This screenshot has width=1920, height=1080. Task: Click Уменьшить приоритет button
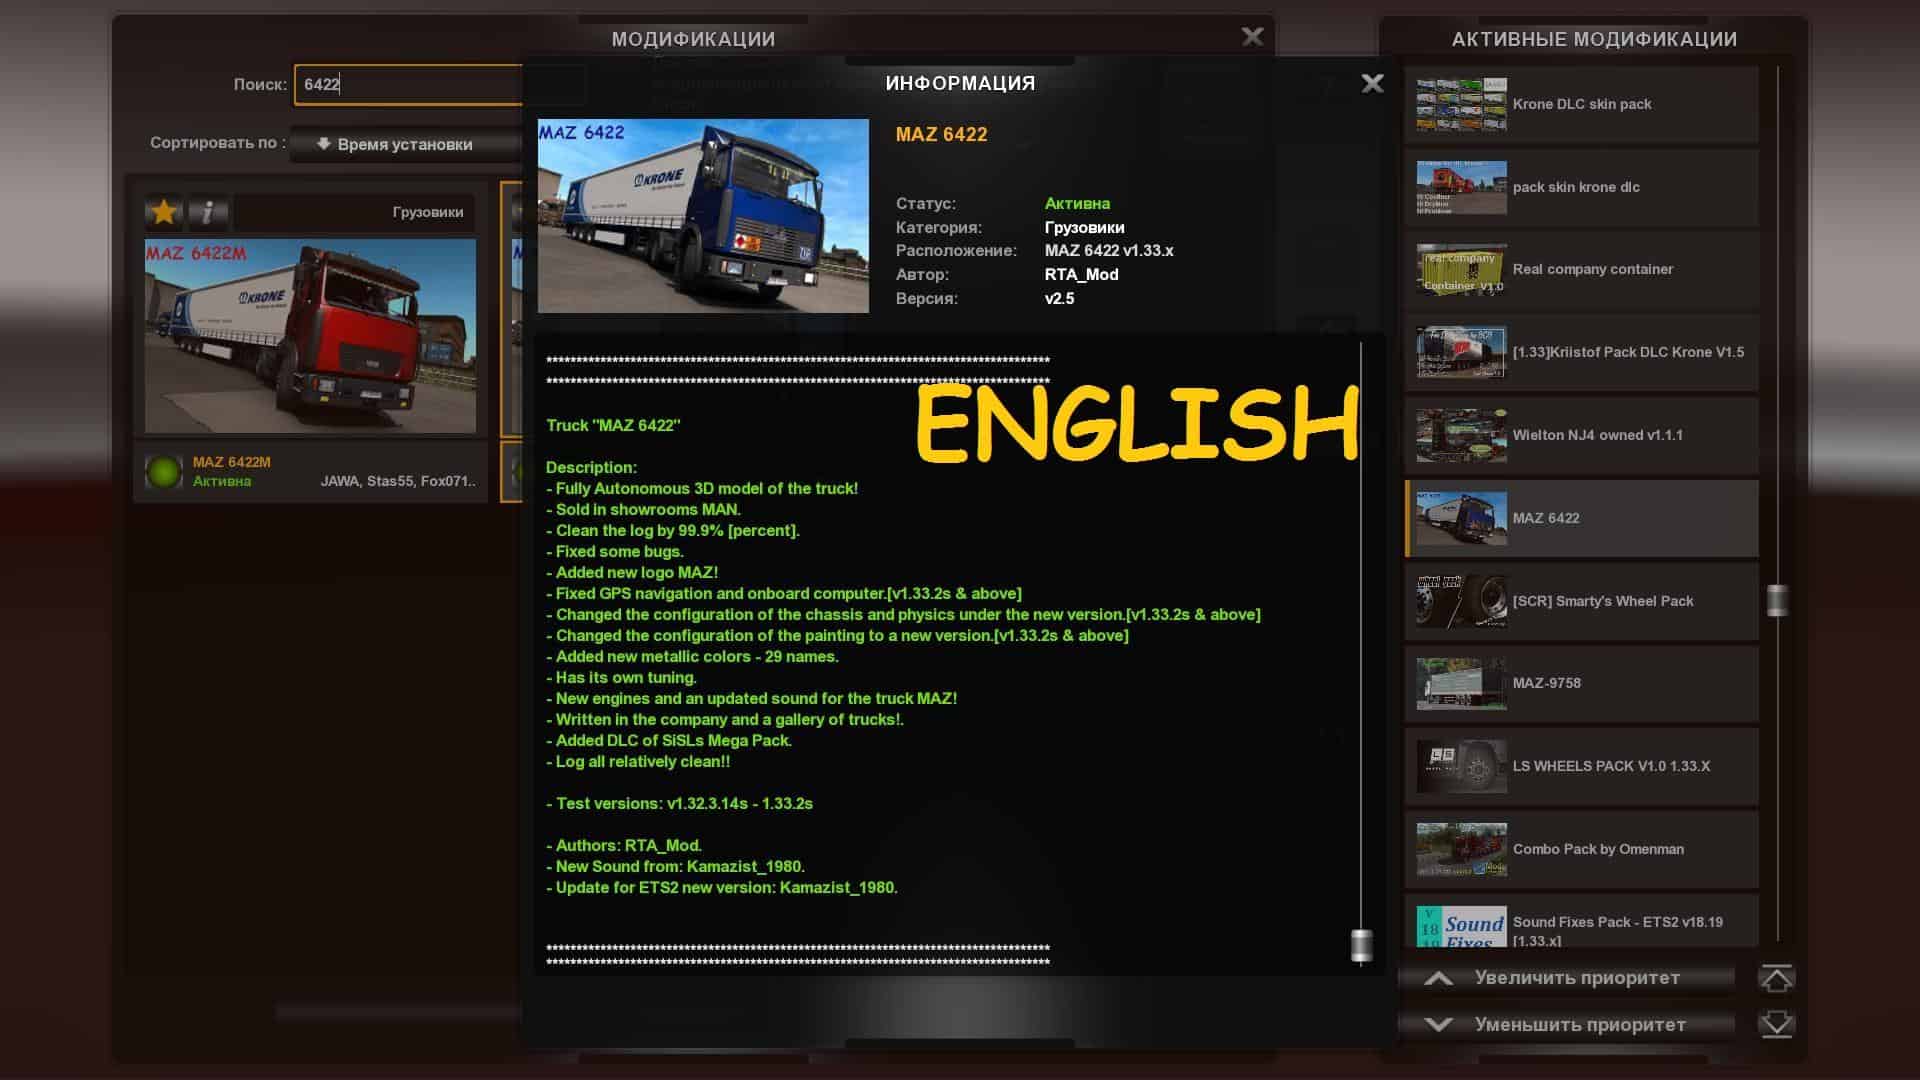click(1565, 1024)
